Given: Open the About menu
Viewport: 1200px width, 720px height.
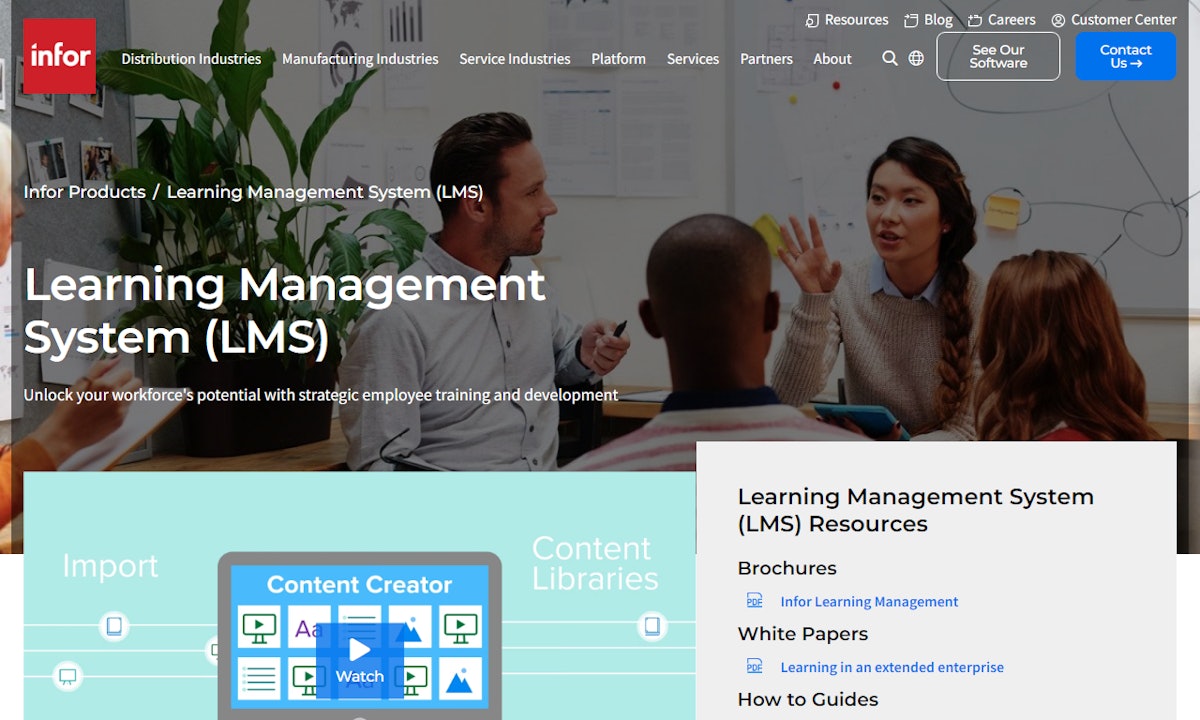Looking at the screenshot, I should click(832, 58).
